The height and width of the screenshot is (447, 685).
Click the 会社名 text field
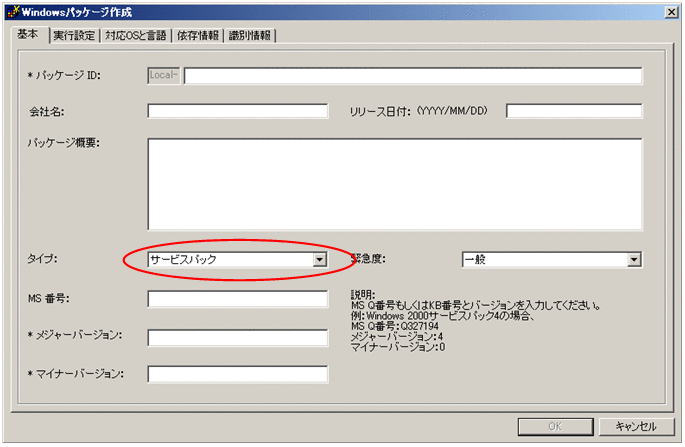(x=238, y=111)
